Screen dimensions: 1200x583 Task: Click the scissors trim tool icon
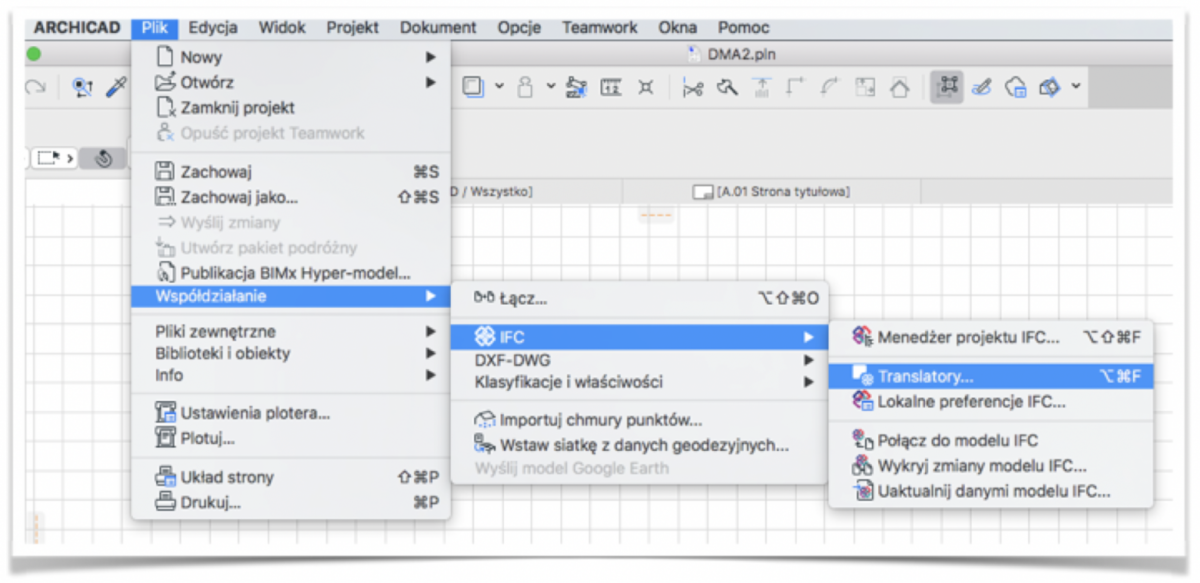[692, 88]
